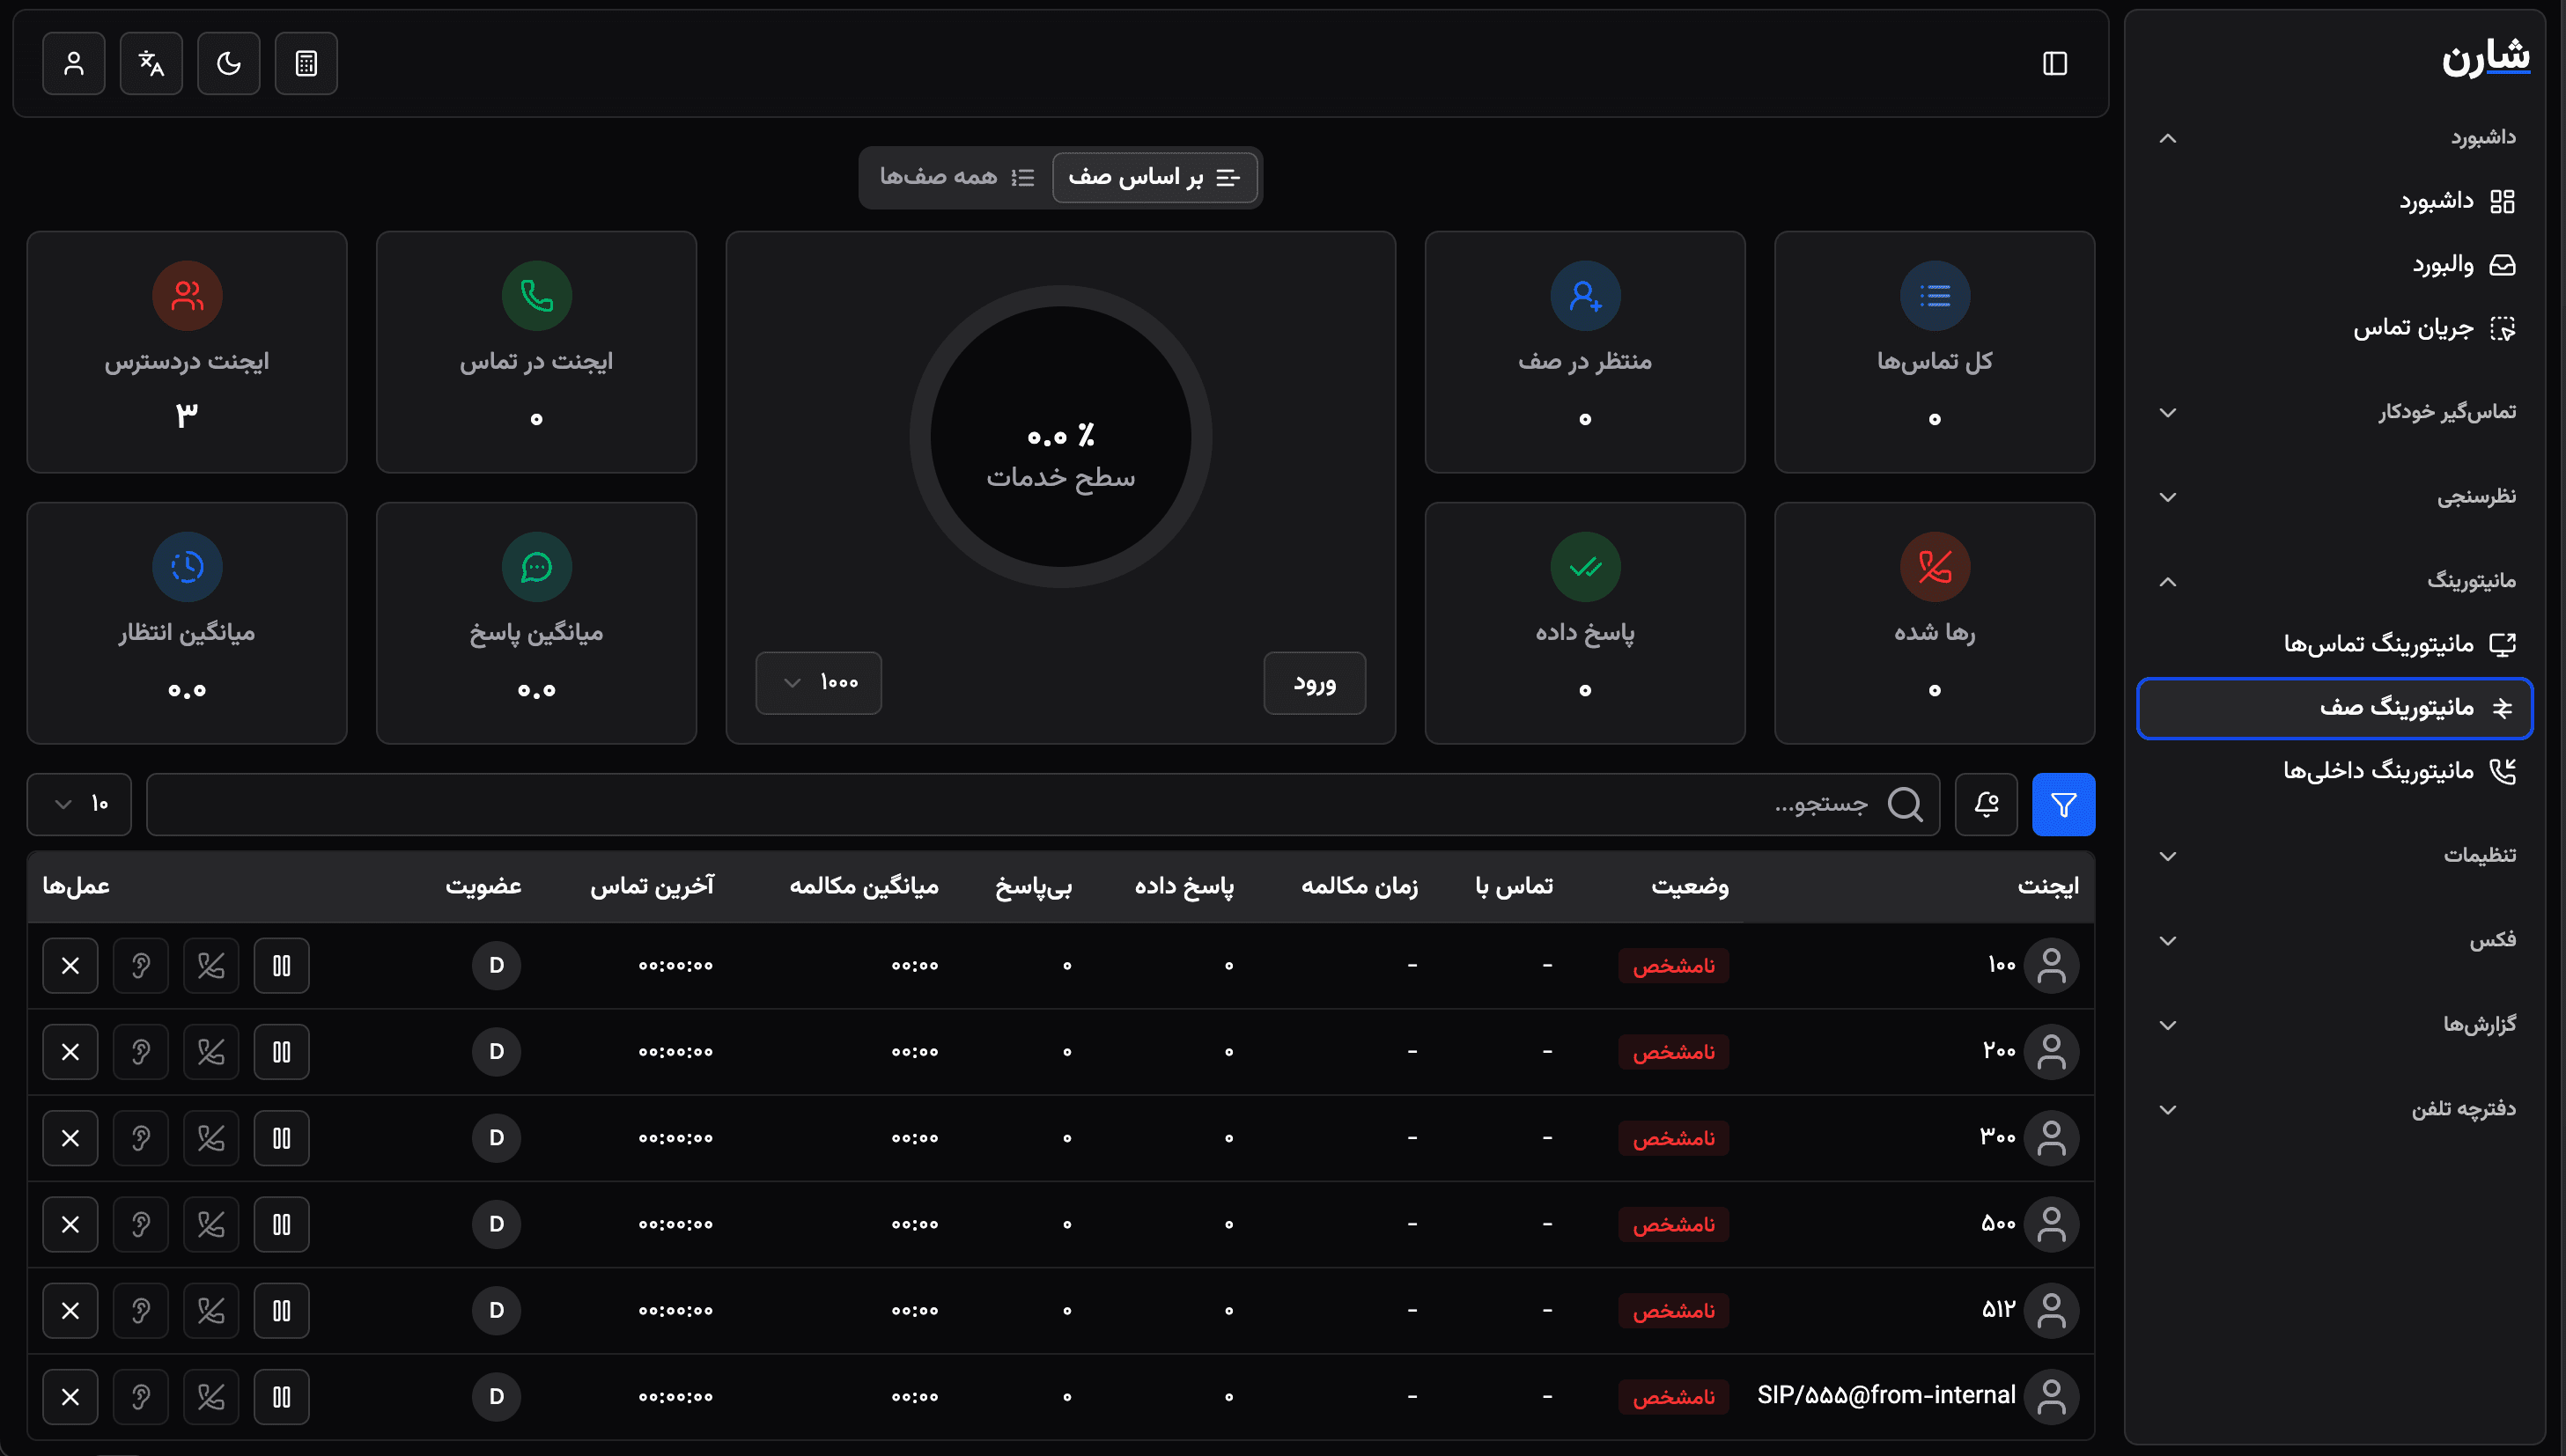
Task: Expand the «تماس‌گیر خودکار» section
Action: point(2337,412)
